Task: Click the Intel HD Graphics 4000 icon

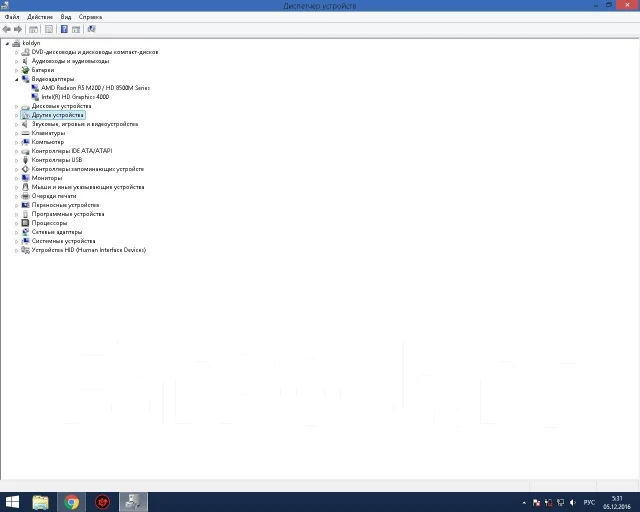Action: coord(35,97)
